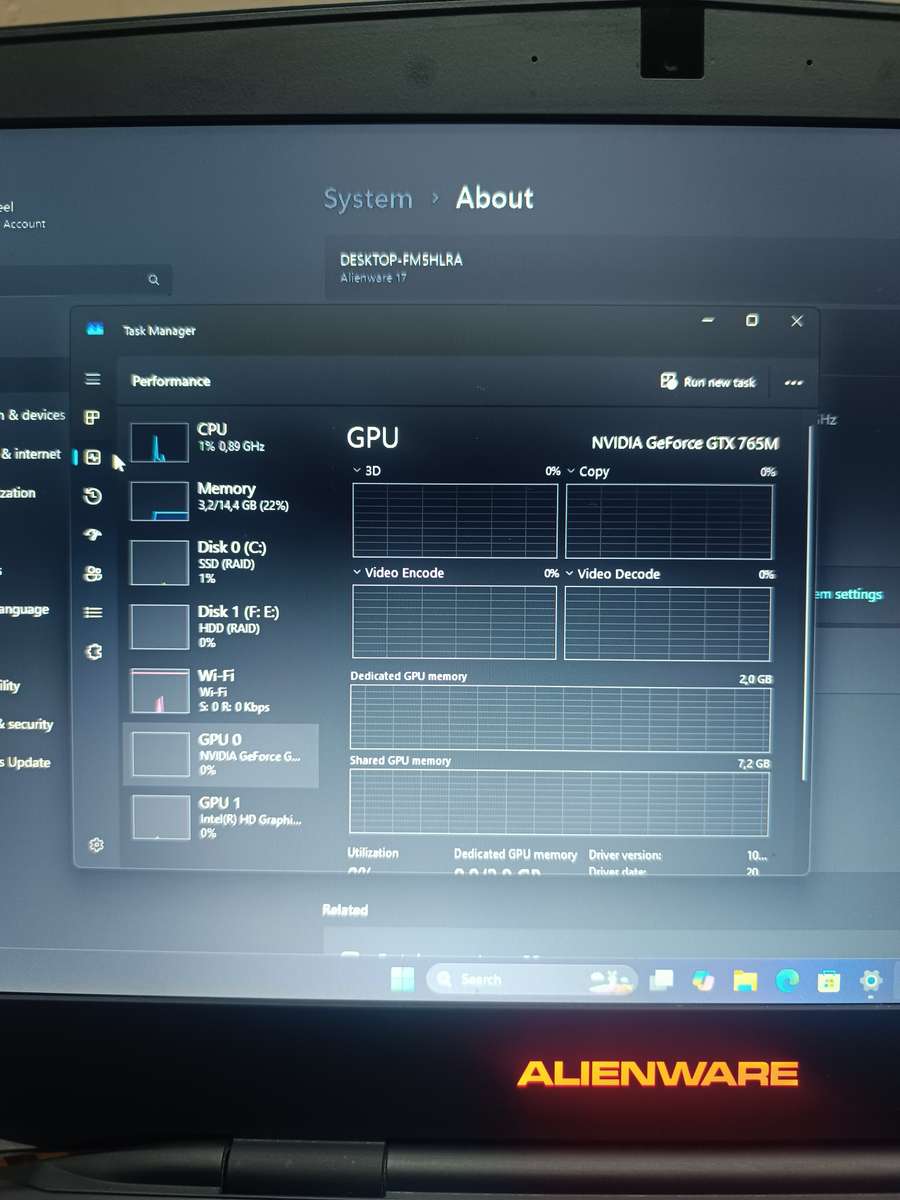Collapse the Copy engine graph
Viewport: 900px width, 1200px height.
[570, 470]
